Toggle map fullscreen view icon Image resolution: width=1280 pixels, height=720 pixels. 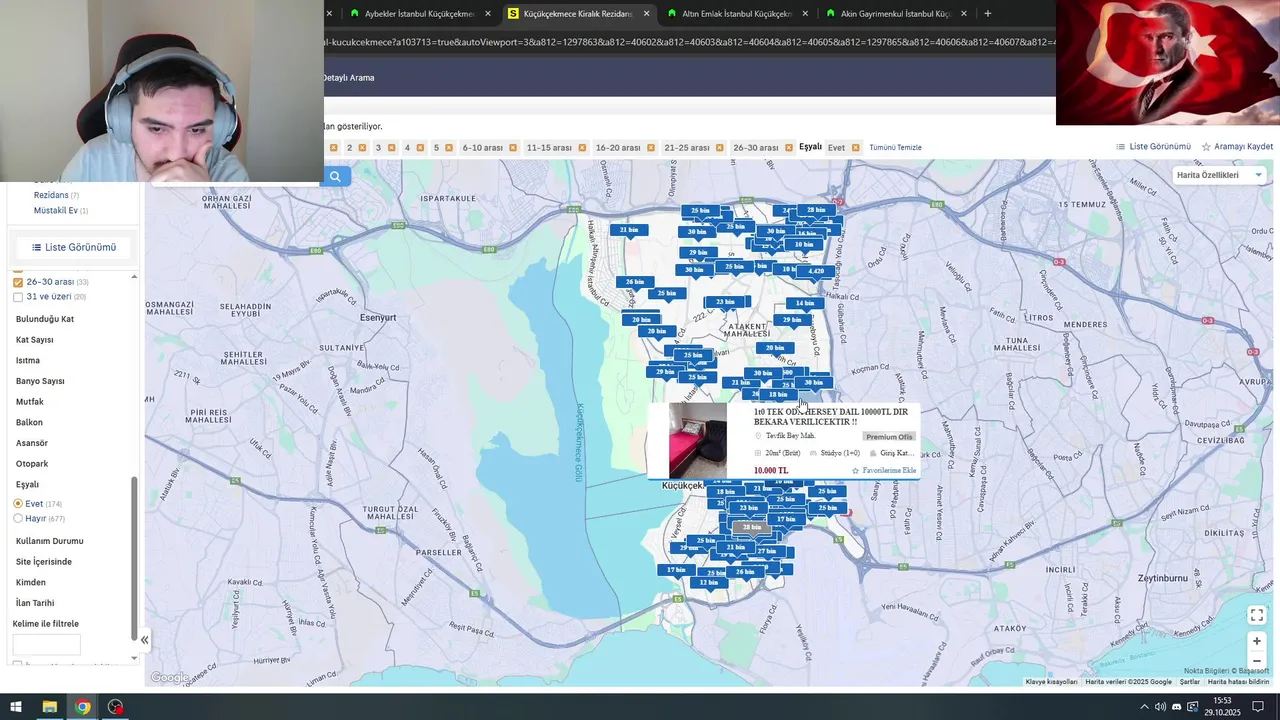tap(1257, 615)
